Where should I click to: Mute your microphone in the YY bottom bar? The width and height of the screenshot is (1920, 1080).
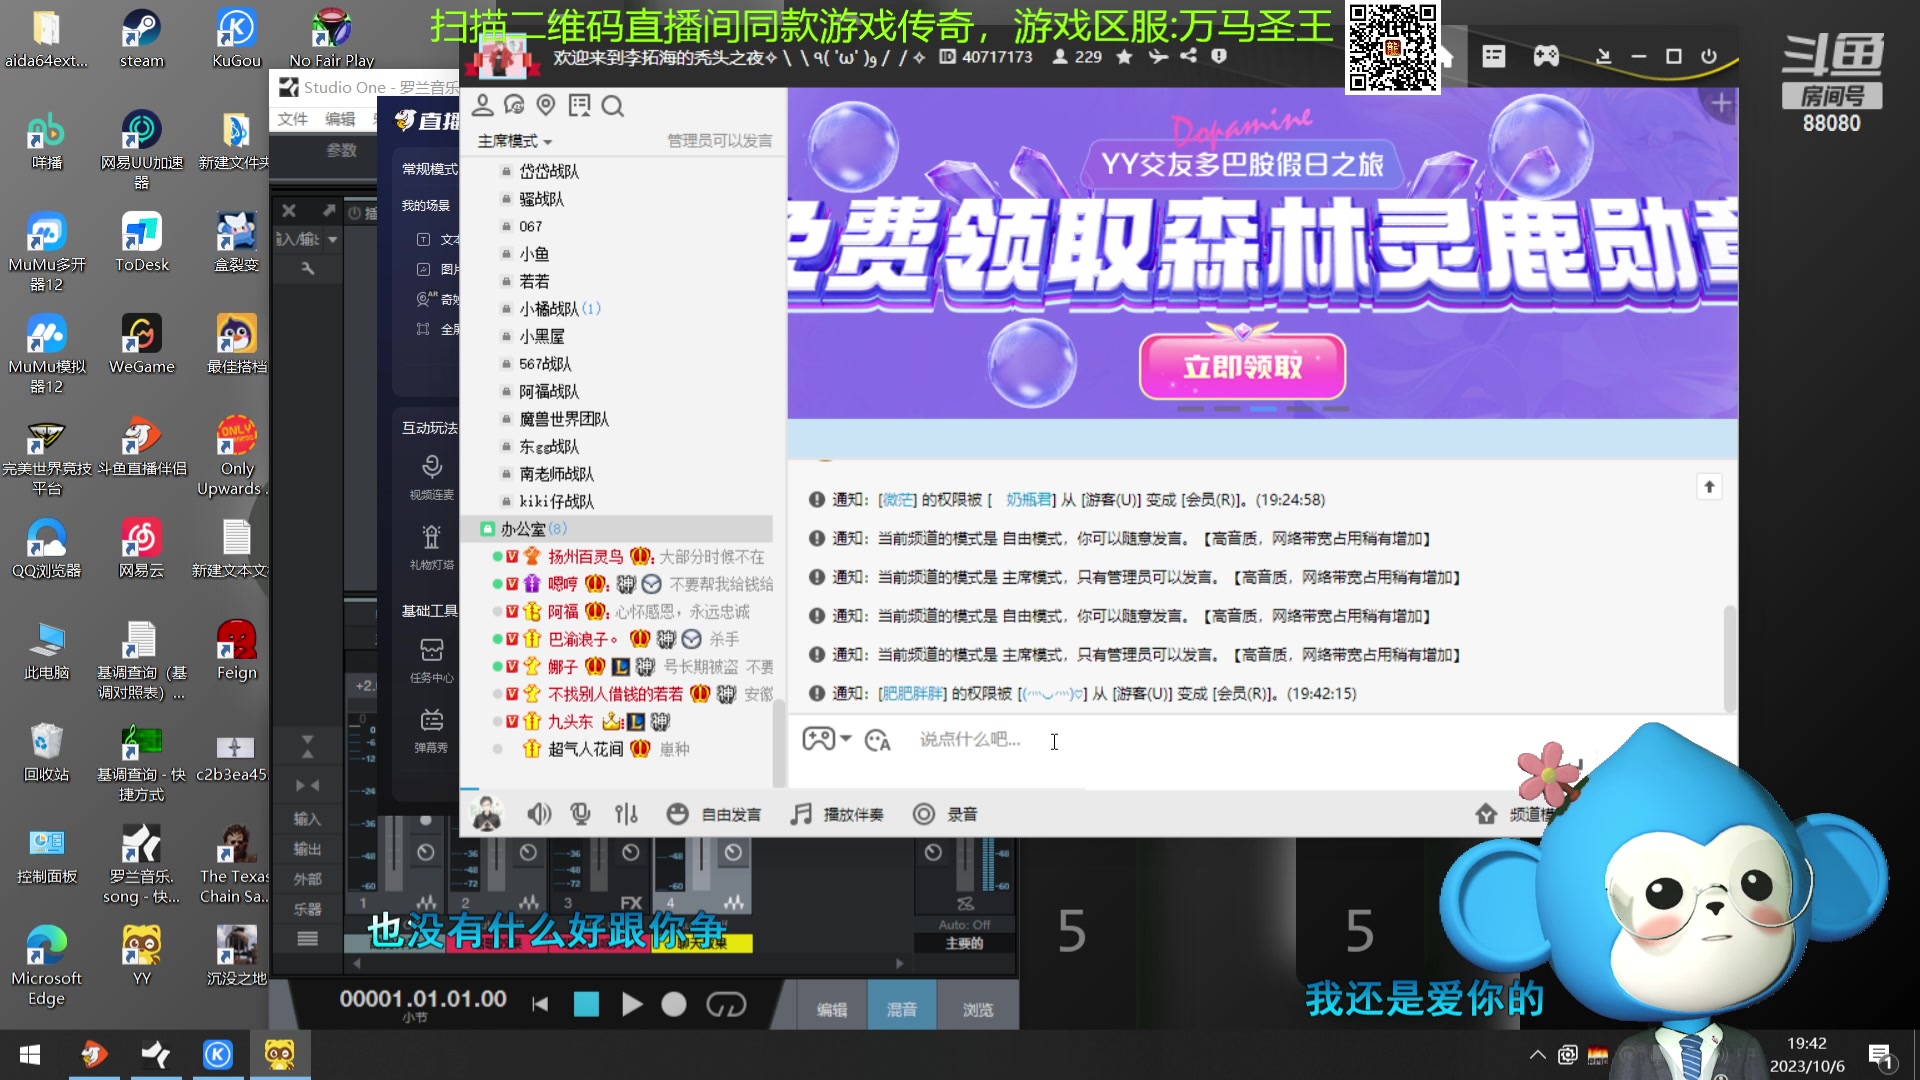580,813
